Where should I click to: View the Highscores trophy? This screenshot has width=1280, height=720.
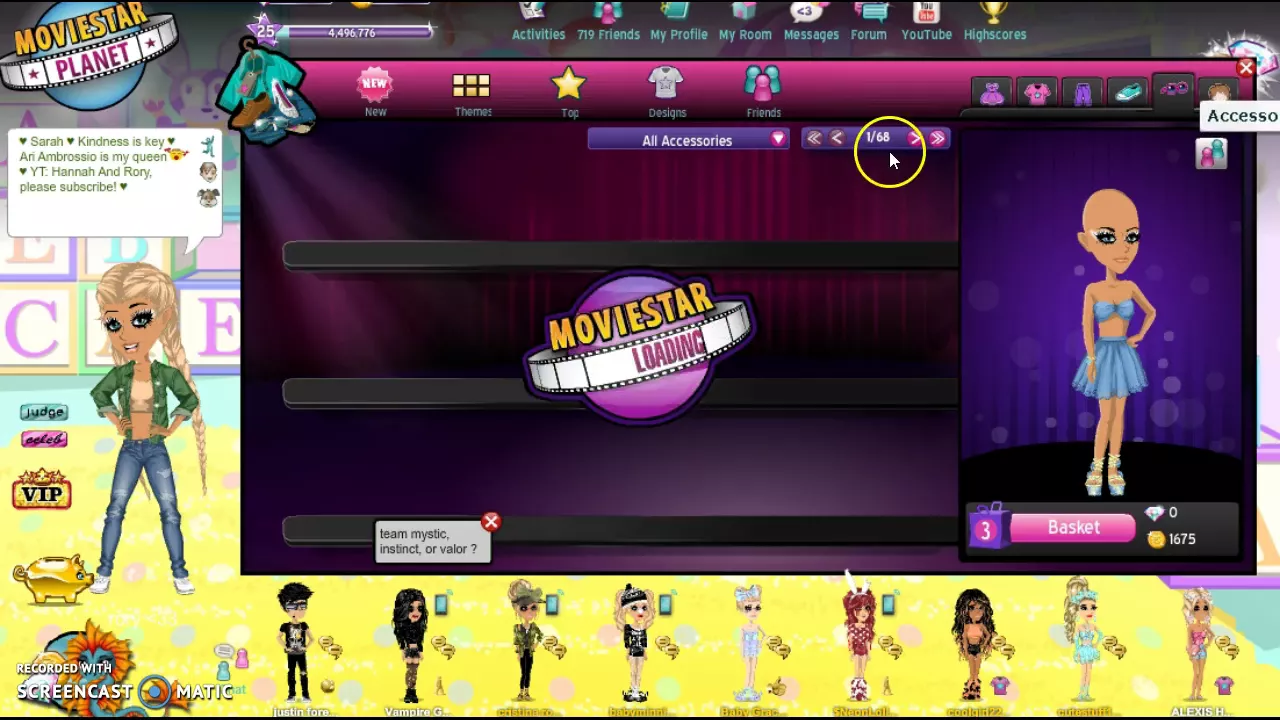(x=995, y=22)
